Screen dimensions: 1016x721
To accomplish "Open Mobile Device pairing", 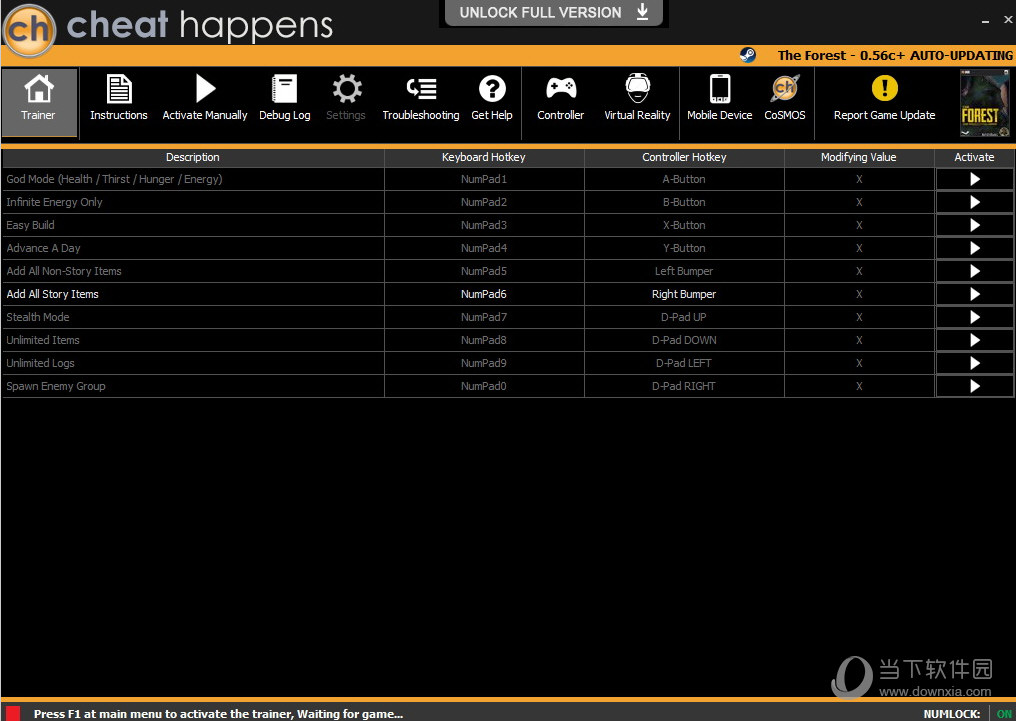I will (719, 98).
